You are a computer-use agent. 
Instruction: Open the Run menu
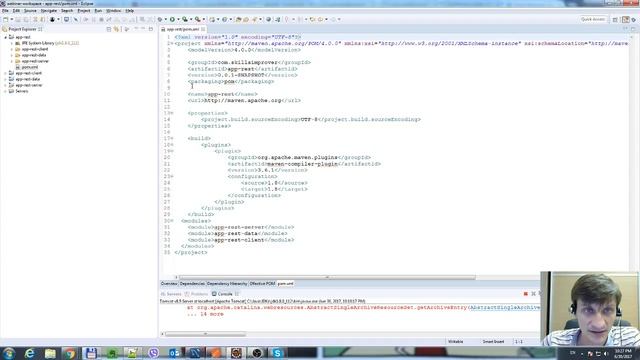tap(98, 11)
